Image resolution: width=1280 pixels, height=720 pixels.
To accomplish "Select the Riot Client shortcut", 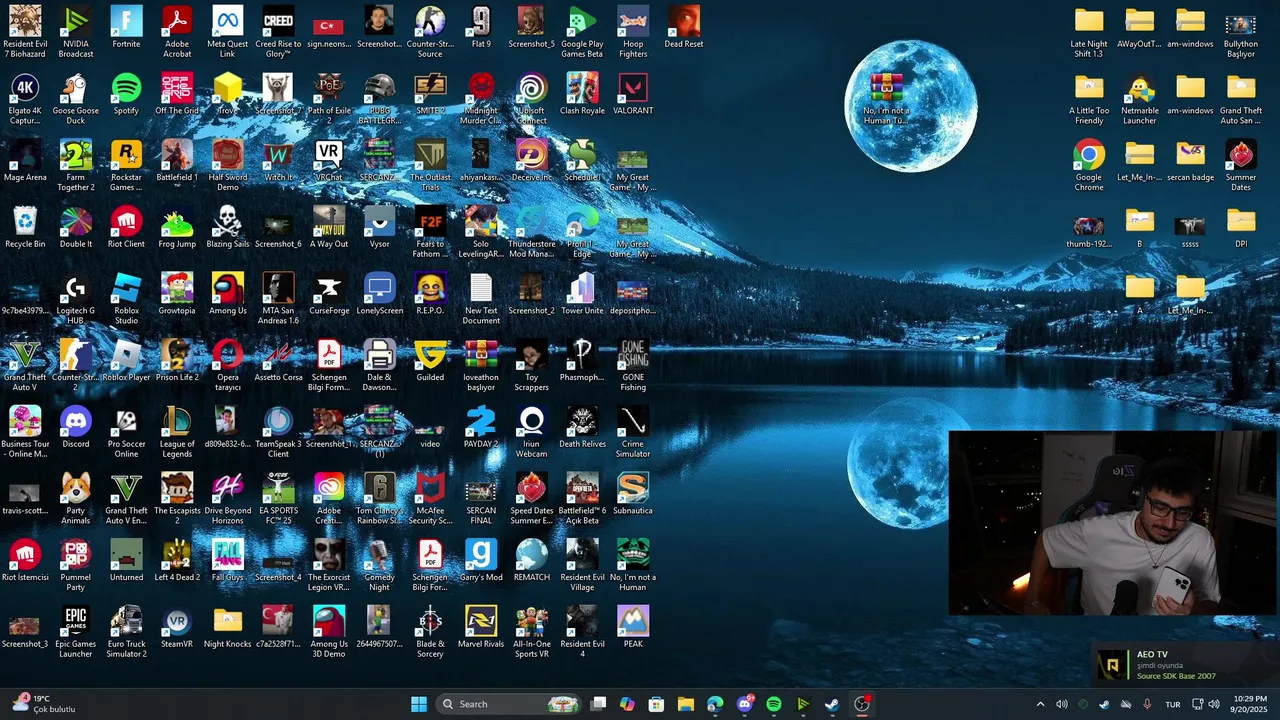I will pos(126,228).
